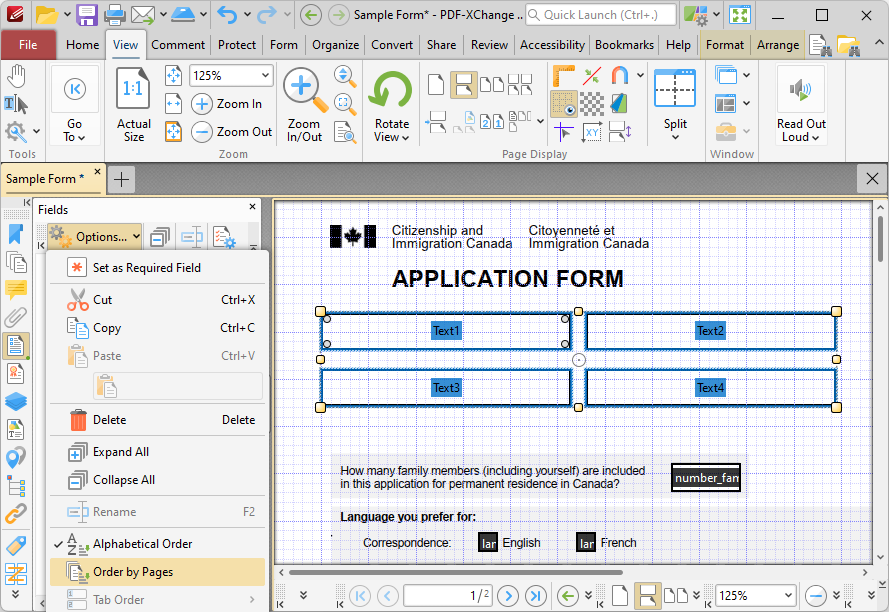Open Comments pane in sidebar
Screen dimensions: 889x612
pyautogui.click(x=16, y=289)
